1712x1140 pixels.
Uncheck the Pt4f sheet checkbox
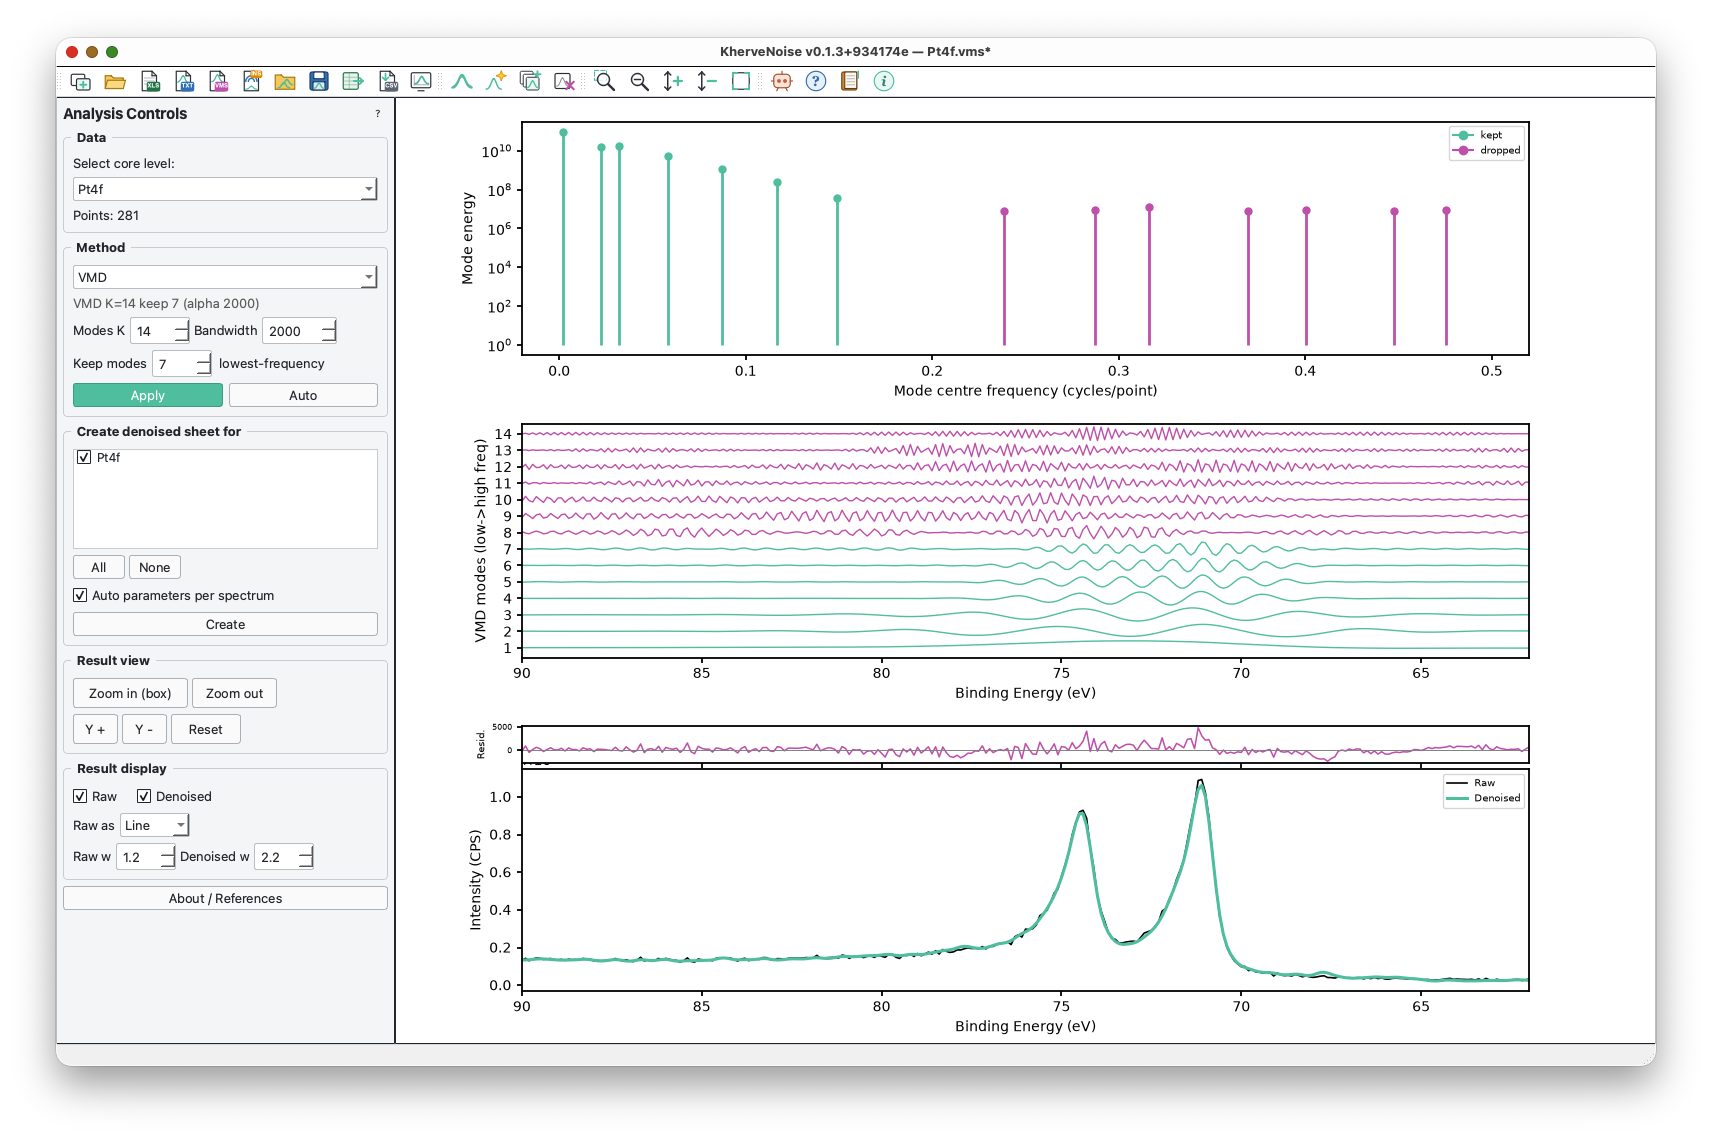84,457
